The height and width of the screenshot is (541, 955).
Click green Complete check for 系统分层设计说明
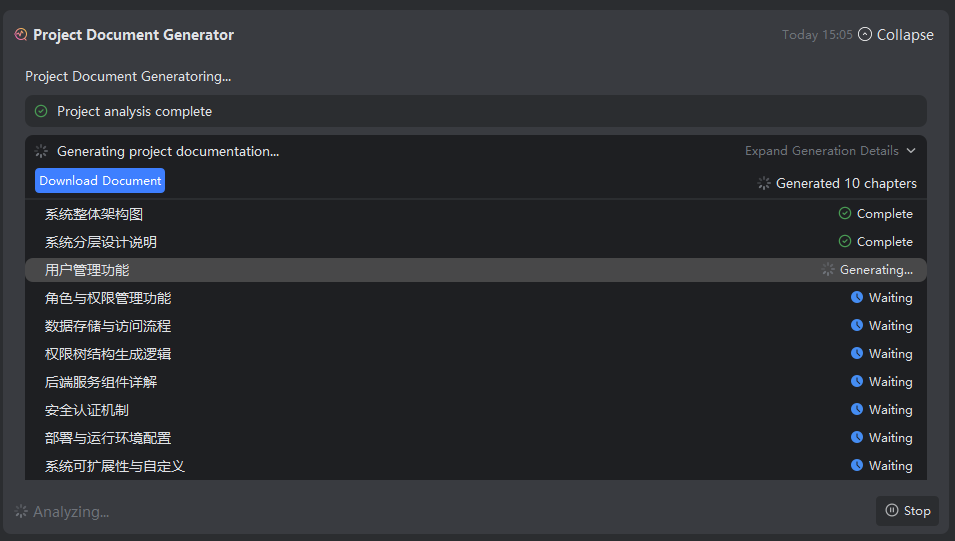point(845,241)
